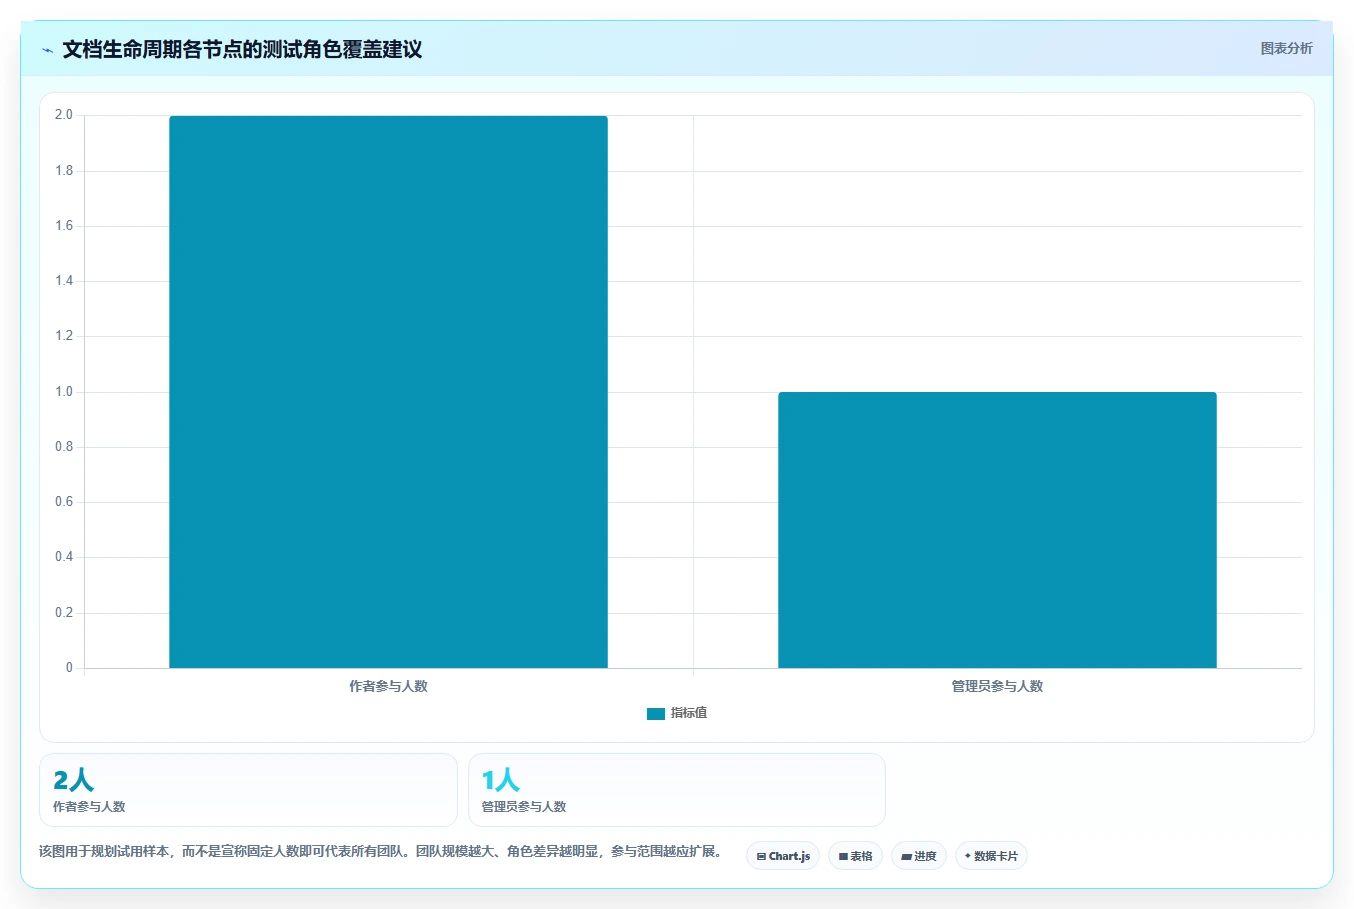Click the 图表分析 label in header
This screenshot has height=909, width=1354.
click(x=1286, y=48)
